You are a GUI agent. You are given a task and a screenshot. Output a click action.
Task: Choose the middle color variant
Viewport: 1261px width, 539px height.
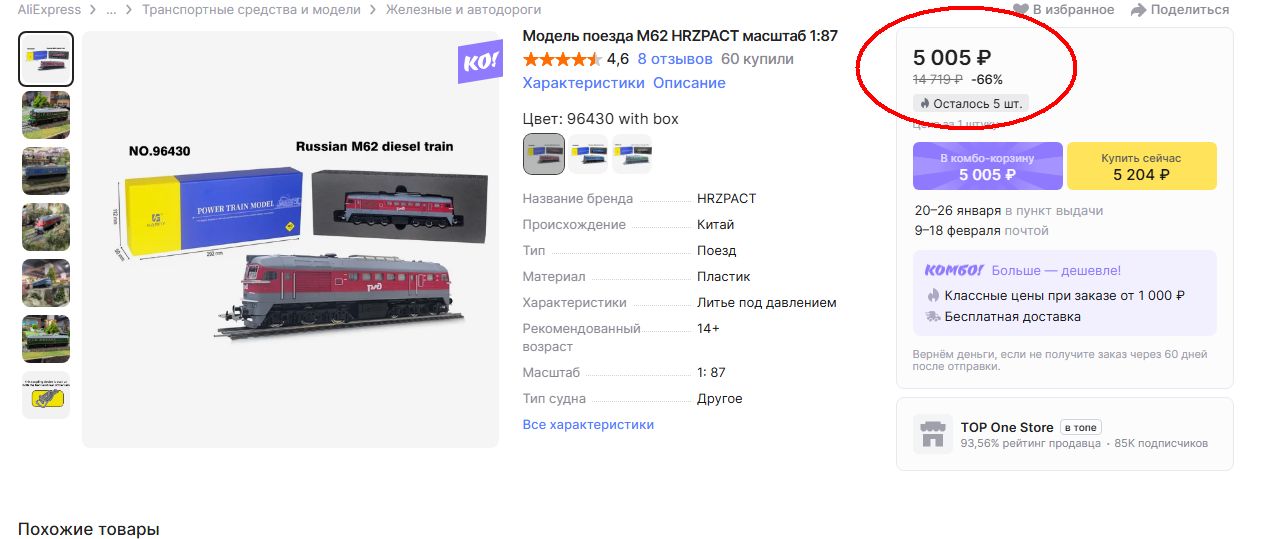(x=588, y=154)
